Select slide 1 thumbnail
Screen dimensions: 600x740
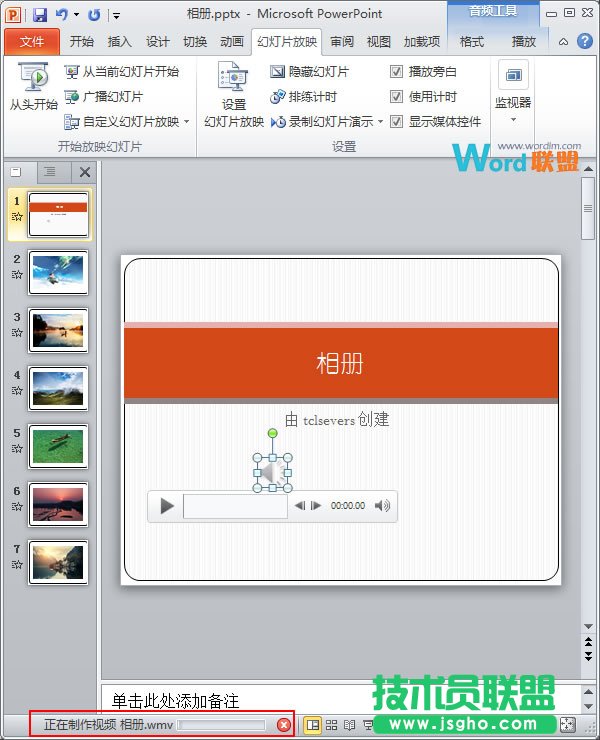(58, 214)
